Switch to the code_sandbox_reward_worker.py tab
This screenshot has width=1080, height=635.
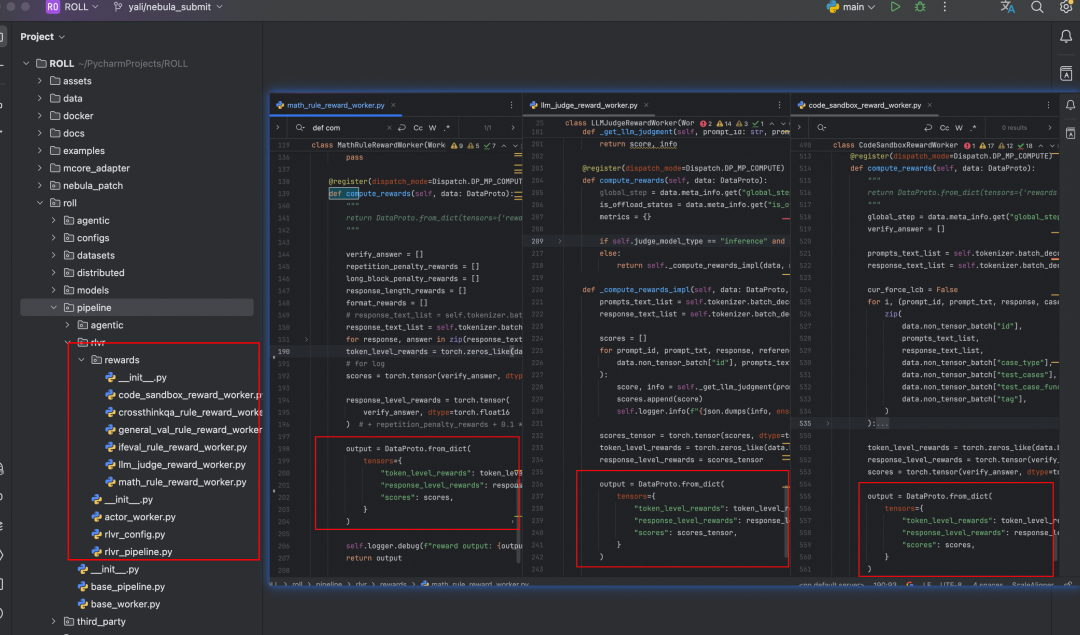click(x=864, y=105)
